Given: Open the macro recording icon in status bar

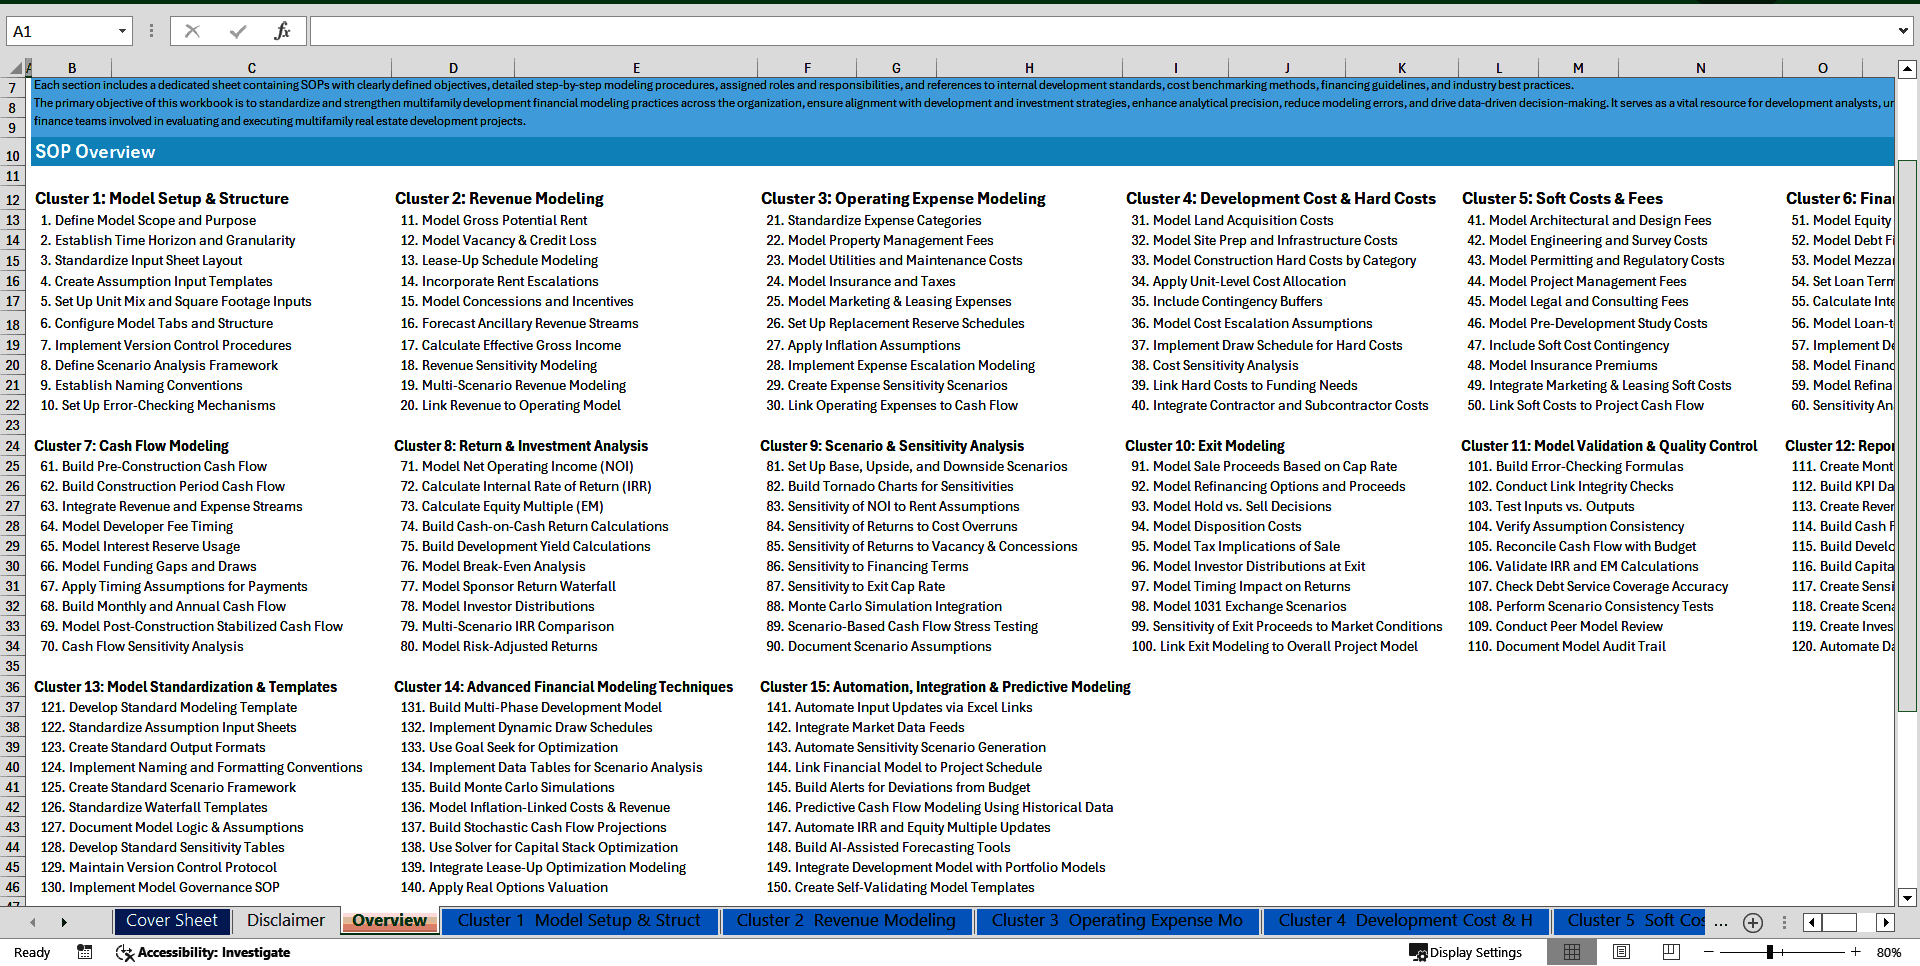Looking at the screenshot, I should tap(84, 952).
